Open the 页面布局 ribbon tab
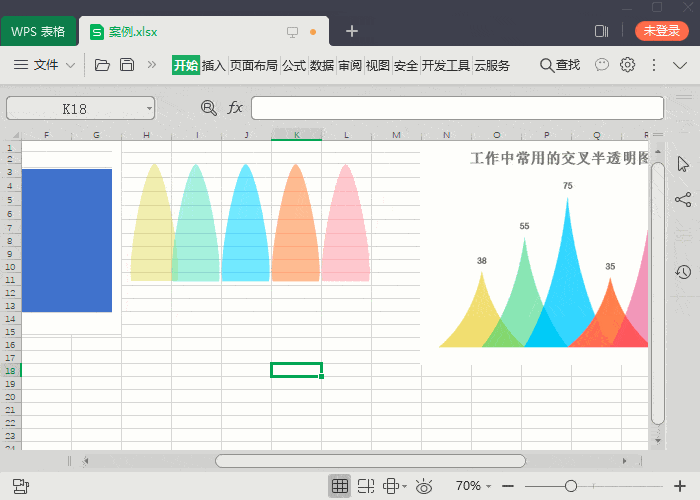The image size is (700, 500). click(x=253, y=66)
